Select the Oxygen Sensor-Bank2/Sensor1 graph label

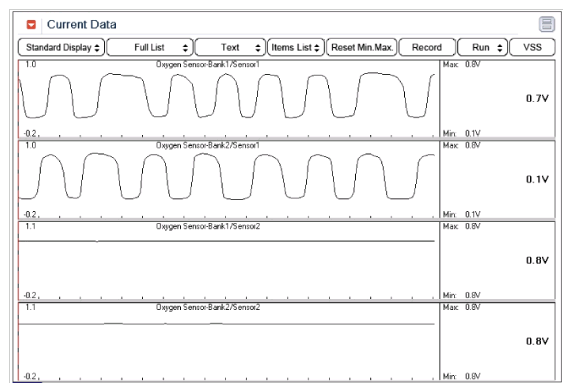pyautogui.click(x=208, y=145)
